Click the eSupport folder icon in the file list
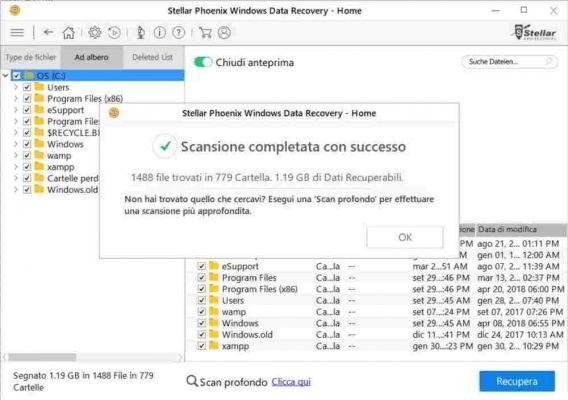The width and height of the screenshot is (568, 400). pyautogui.click(x=214, y=266)
